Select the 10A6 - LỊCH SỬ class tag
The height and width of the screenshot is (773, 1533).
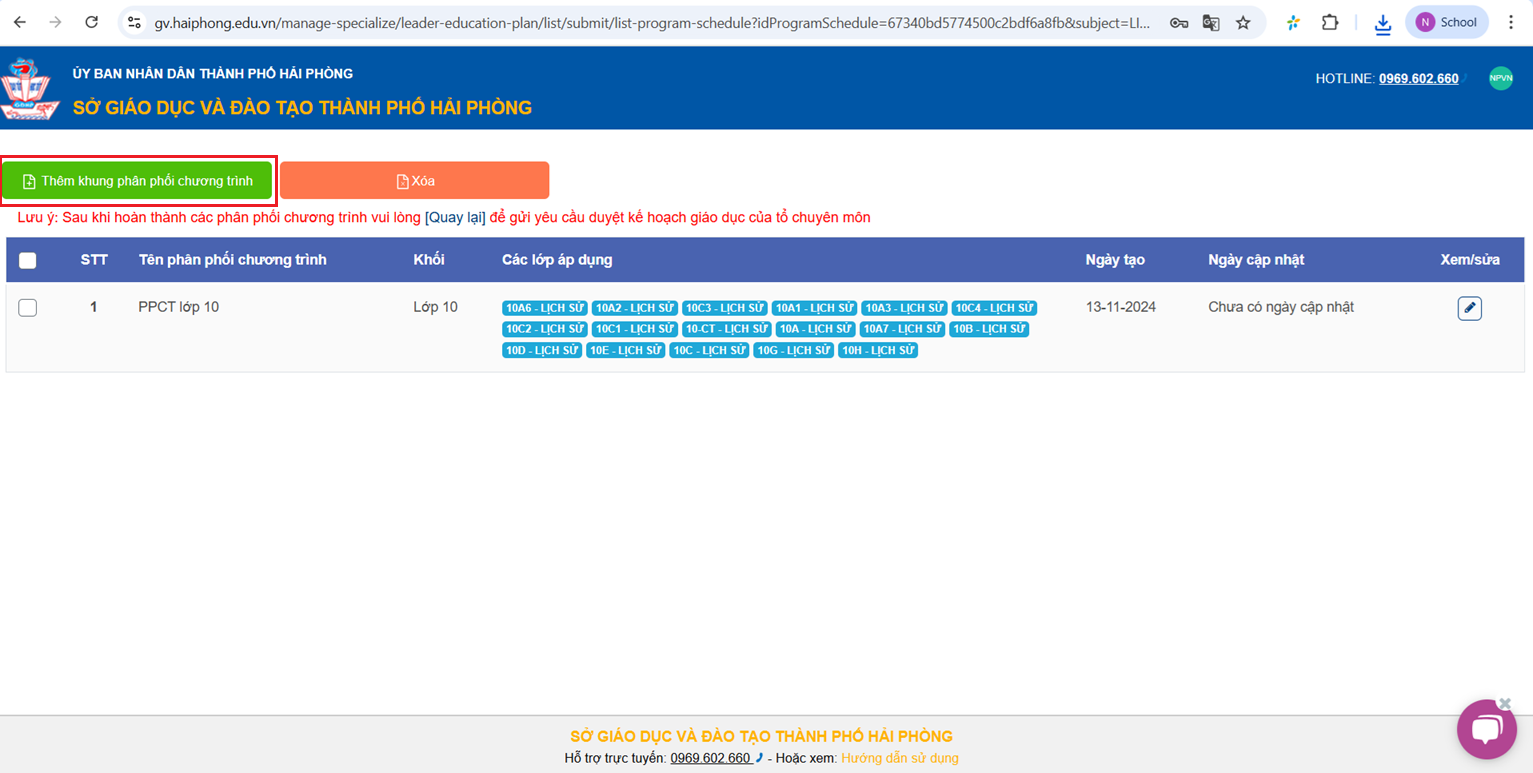coord(544,308)
